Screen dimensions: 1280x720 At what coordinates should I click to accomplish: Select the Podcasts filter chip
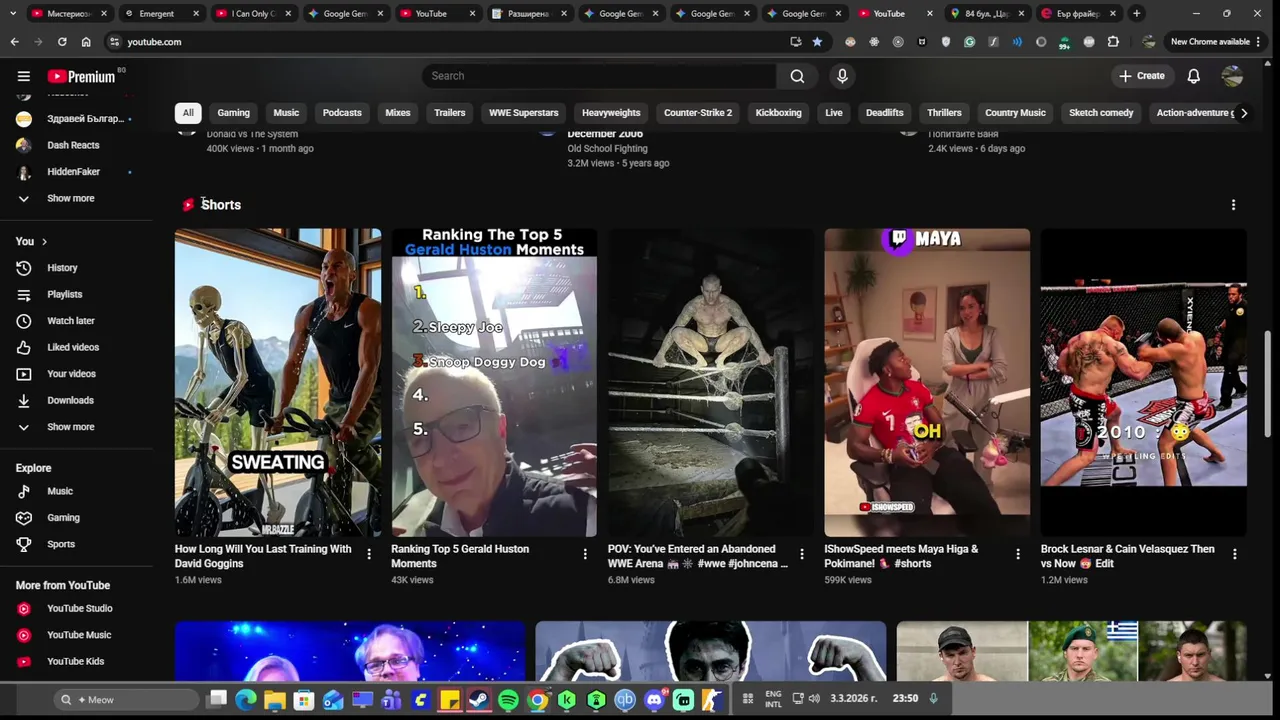pyautogui.click(x=342, y=113)
